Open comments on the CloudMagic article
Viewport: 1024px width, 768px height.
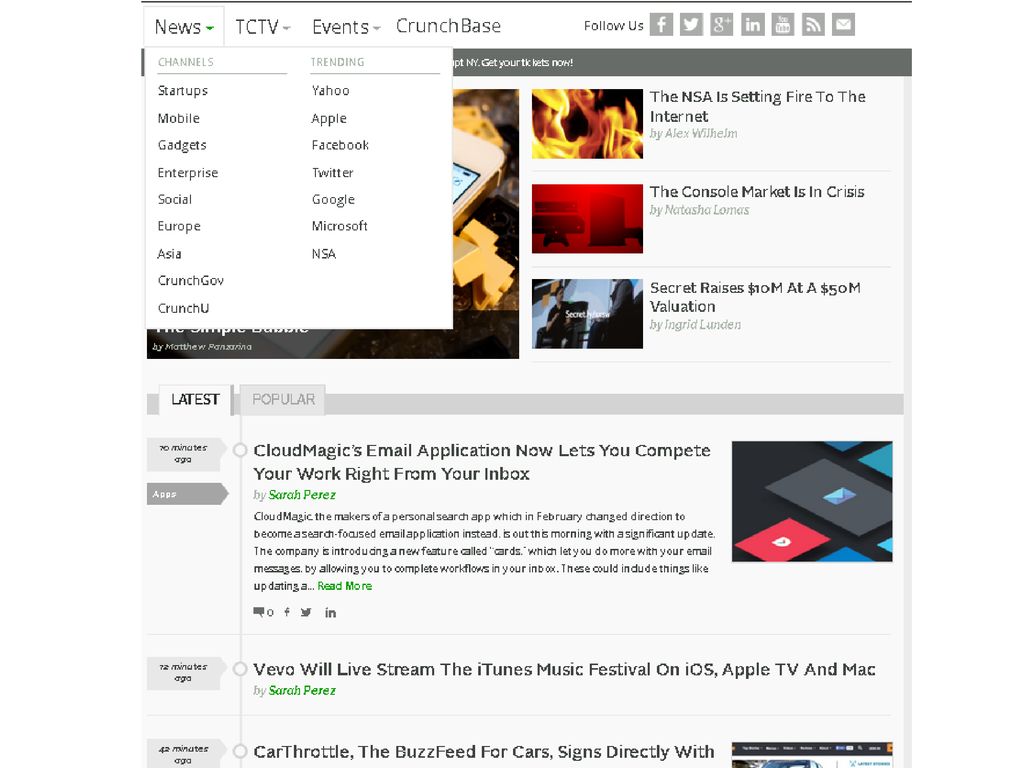pyautogui.click(x=263, y=612)
